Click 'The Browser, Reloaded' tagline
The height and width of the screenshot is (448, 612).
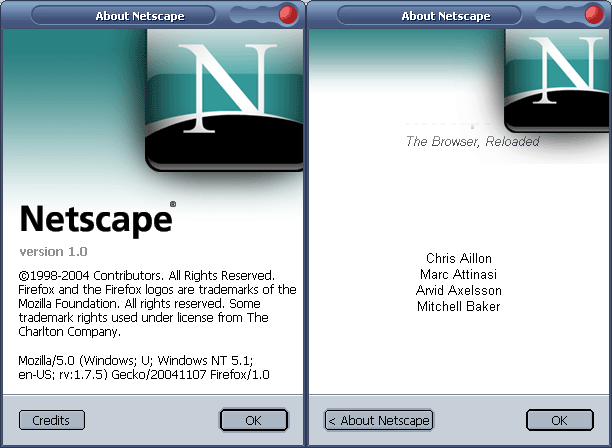click(473, 141)
